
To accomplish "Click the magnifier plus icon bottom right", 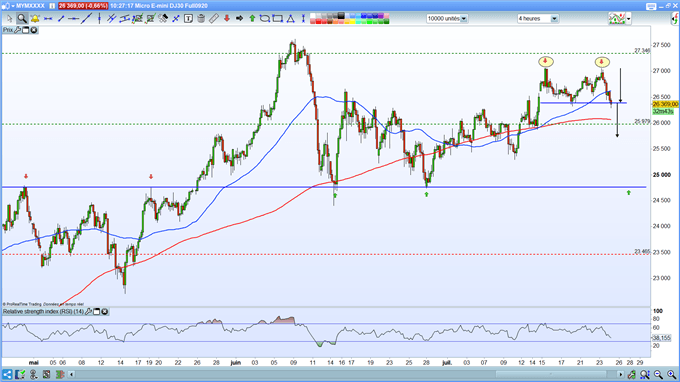I will click(671, 374).
